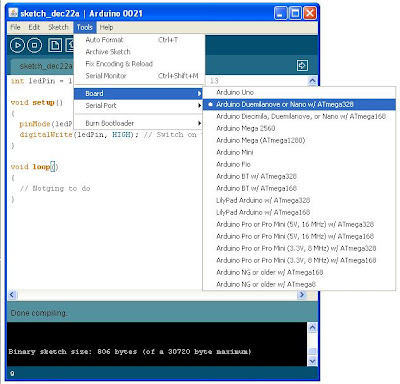Select Arduino Duemilanove or Nano w/ ATmega328
Viewport: 400px width, 384px height.
(299, 104)
